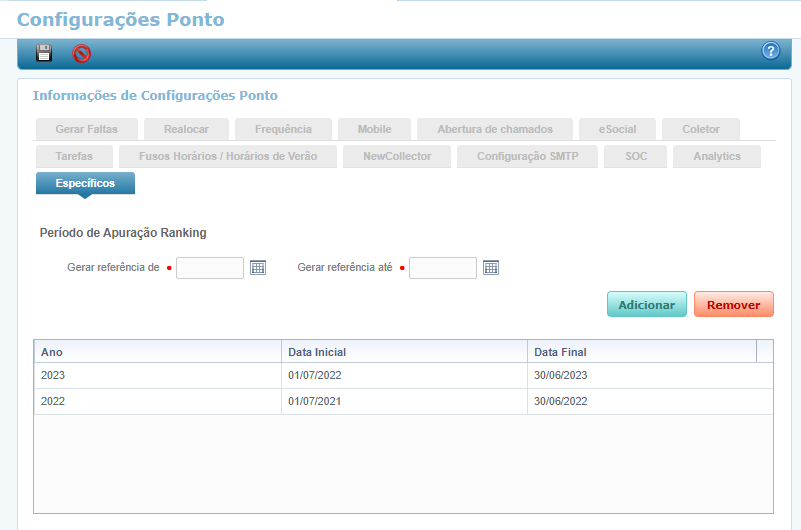Open calendar for Gerar referência de
801x530 pixels.
click(258, 268)
